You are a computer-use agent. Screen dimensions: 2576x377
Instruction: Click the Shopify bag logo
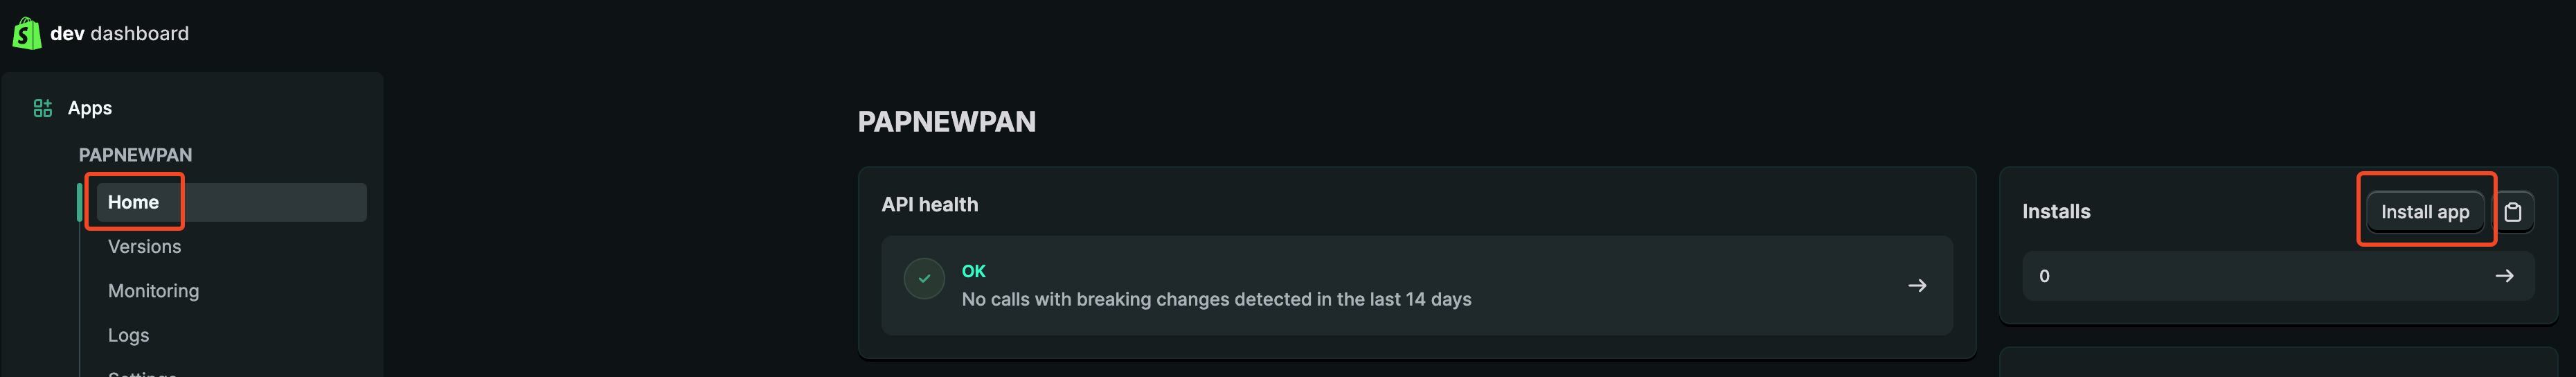coord(27,33)
